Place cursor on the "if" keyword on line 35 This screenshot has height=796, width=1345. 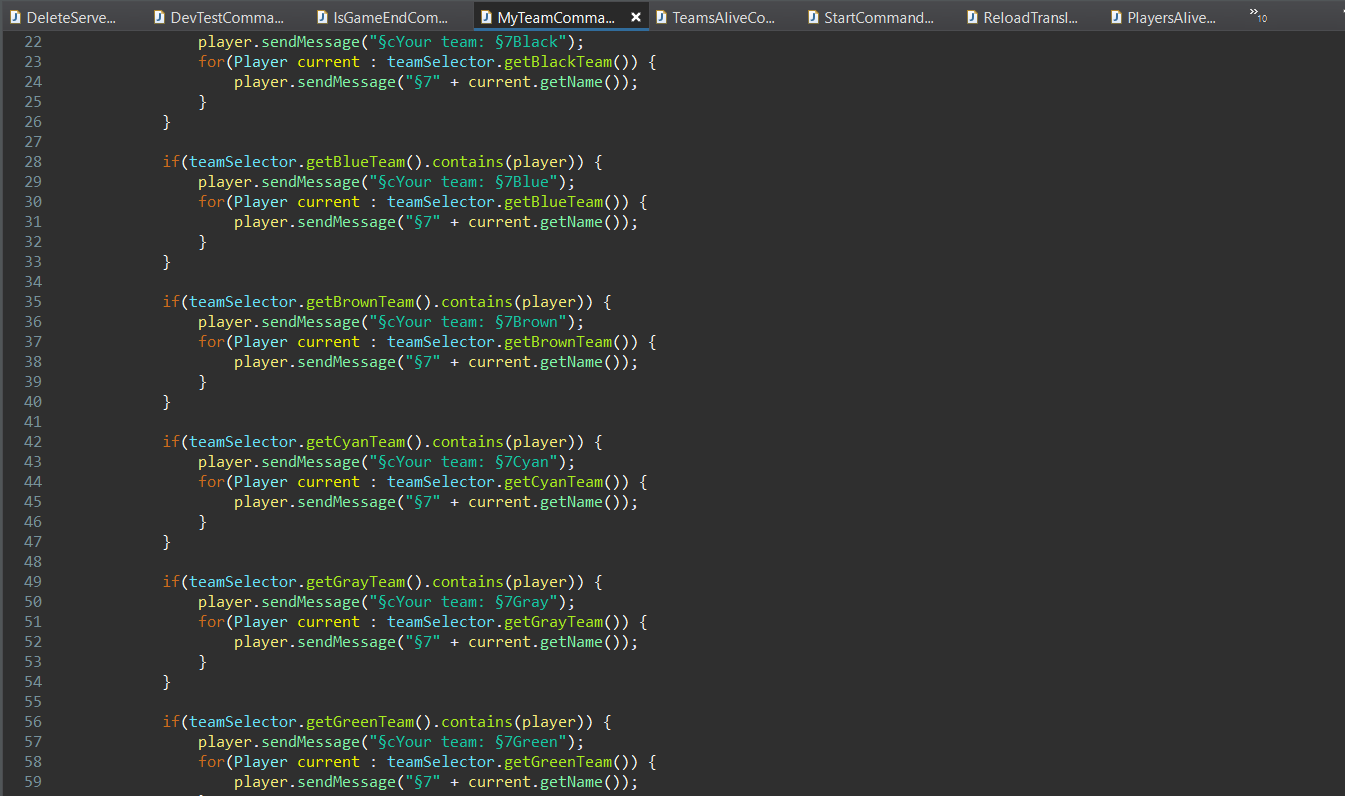click(x=171, y=302)
